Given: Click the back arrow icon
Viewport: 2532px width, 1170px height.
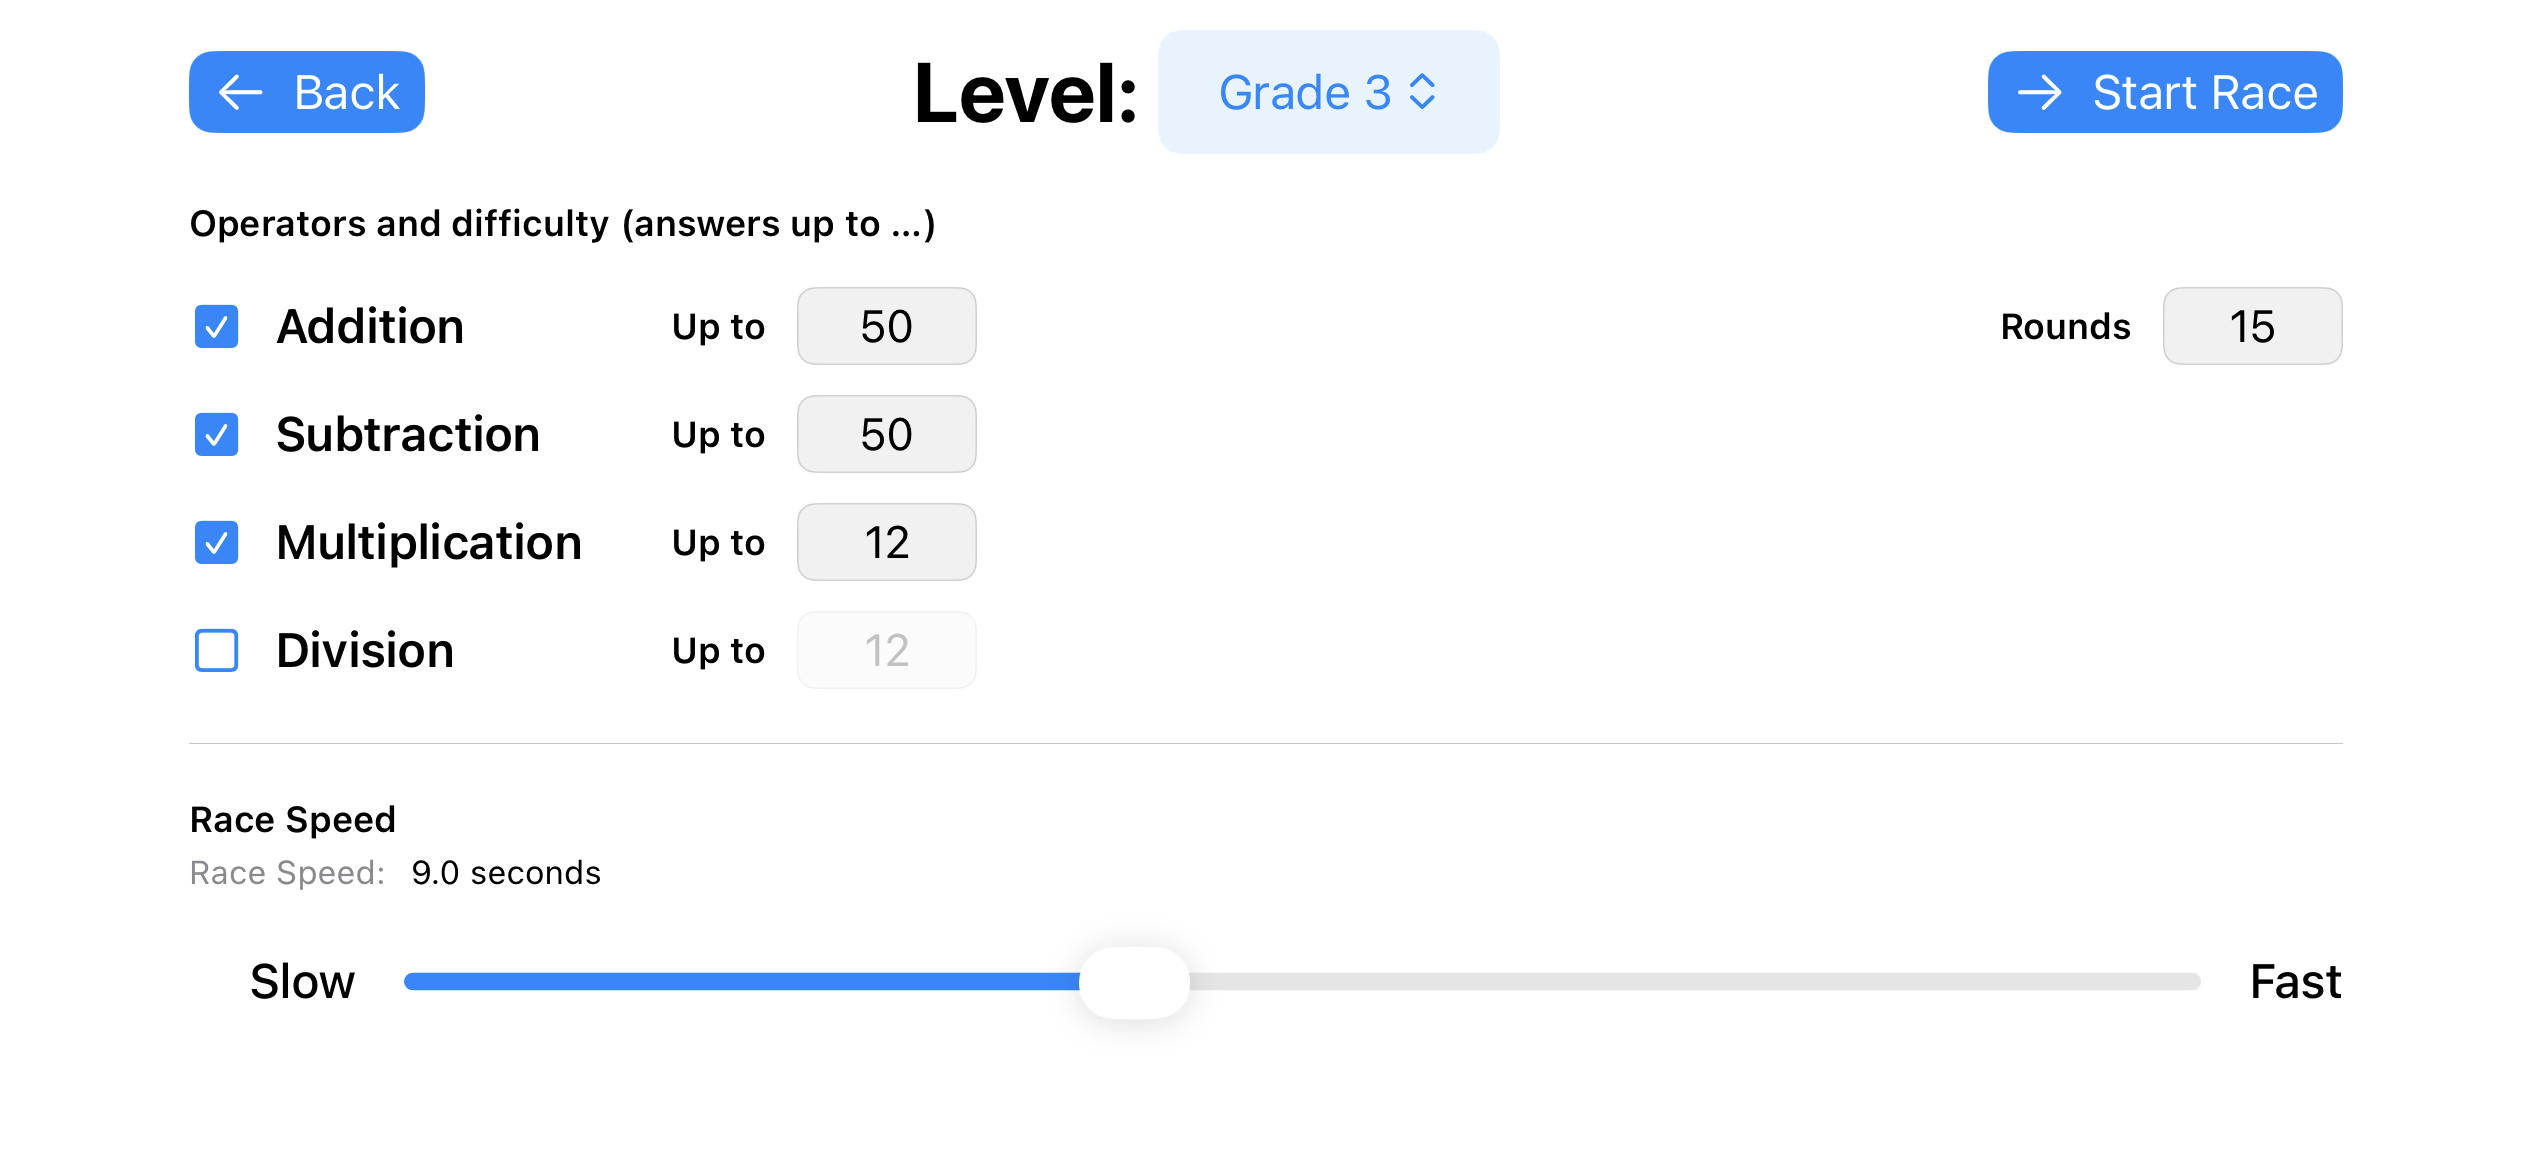Looking at the screenshot, I should click(239, 92).
